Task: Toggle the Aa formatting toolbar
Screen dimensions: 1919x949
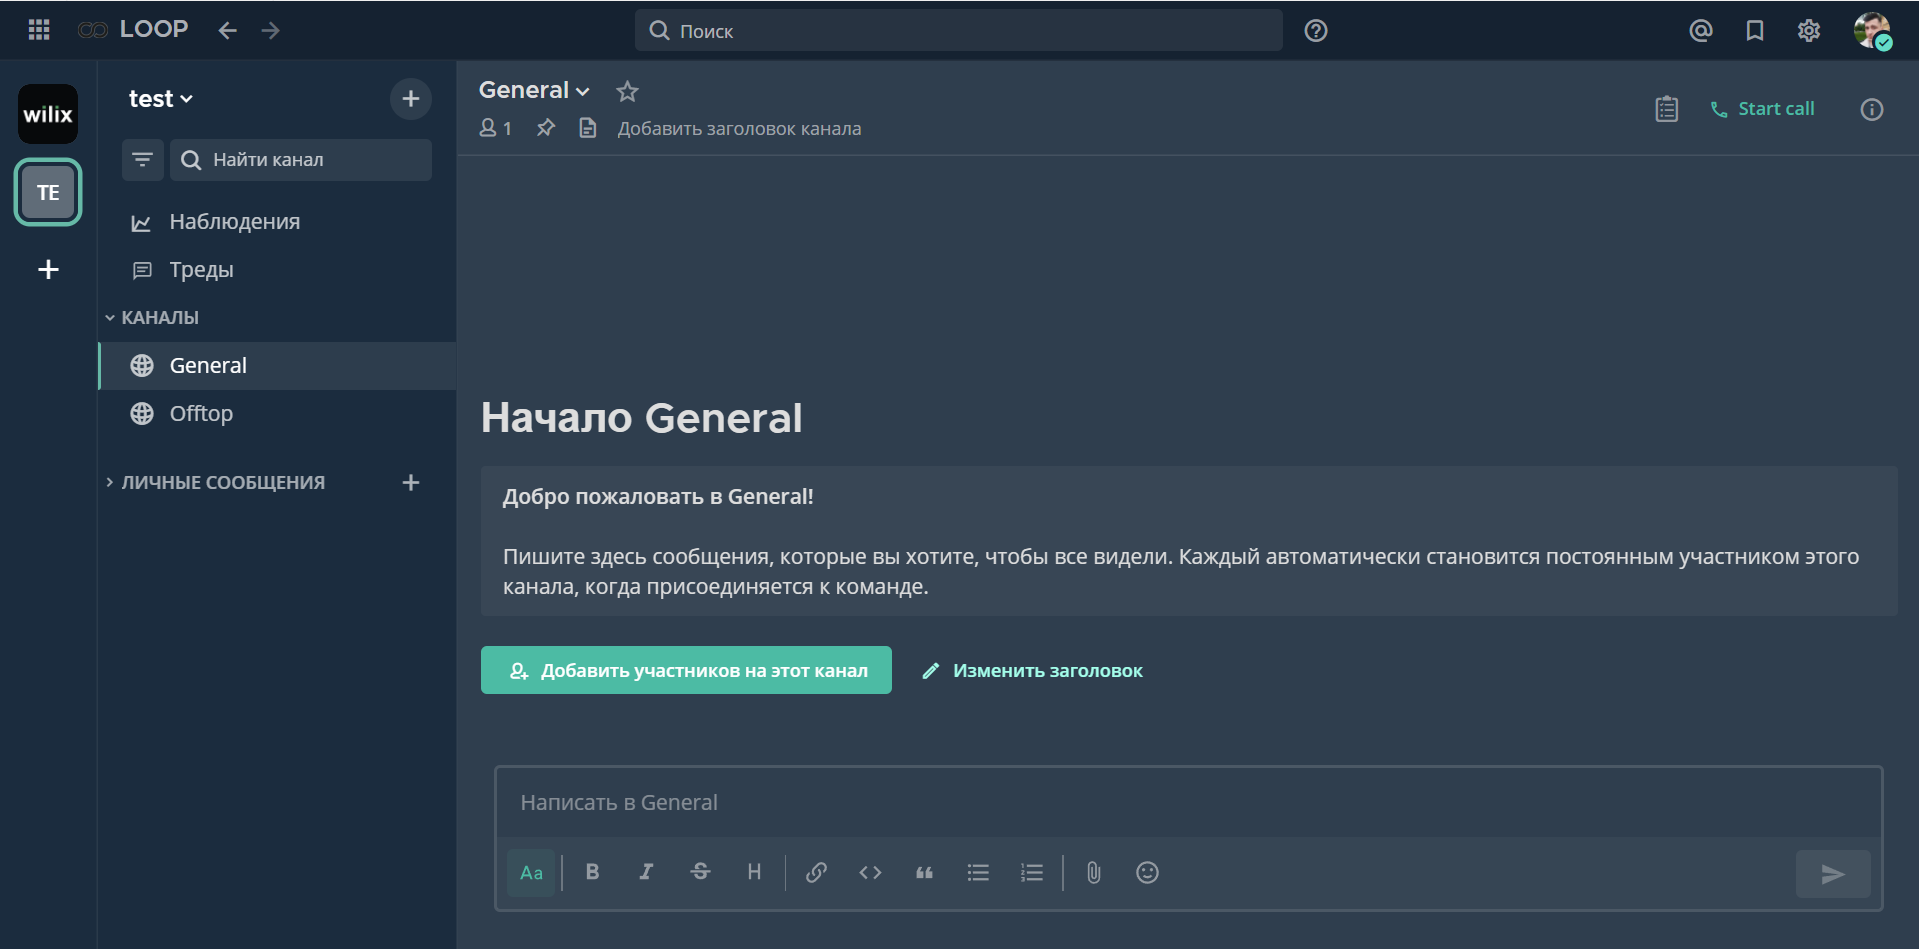Action: click(531, 873)
